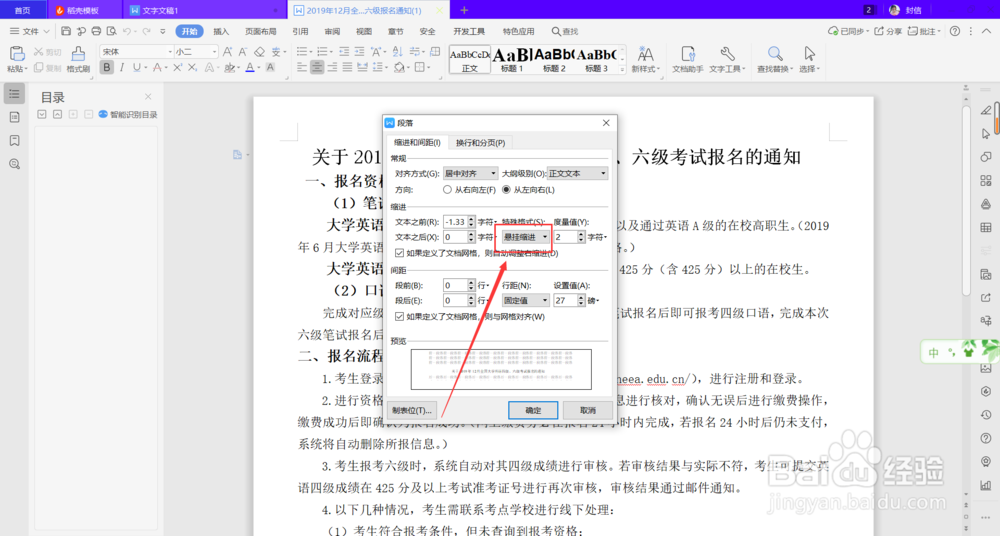The height and width of the screenshot is (536, 1000).
Task: Open alignment (对齐方式) dropdown in dialog
Action: pos(471,174)
